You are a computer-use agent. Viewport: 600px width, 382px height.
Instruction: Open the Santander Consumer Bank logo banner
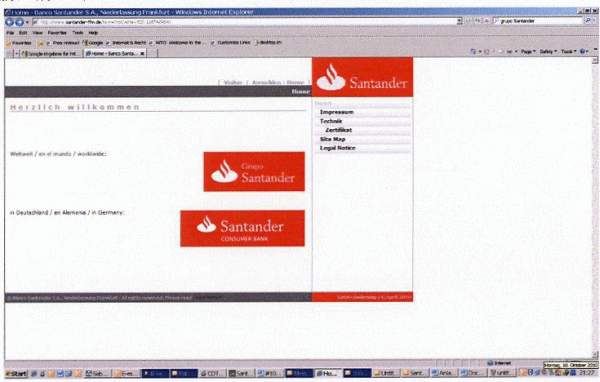pyautogui.click(x=243, y=229)
